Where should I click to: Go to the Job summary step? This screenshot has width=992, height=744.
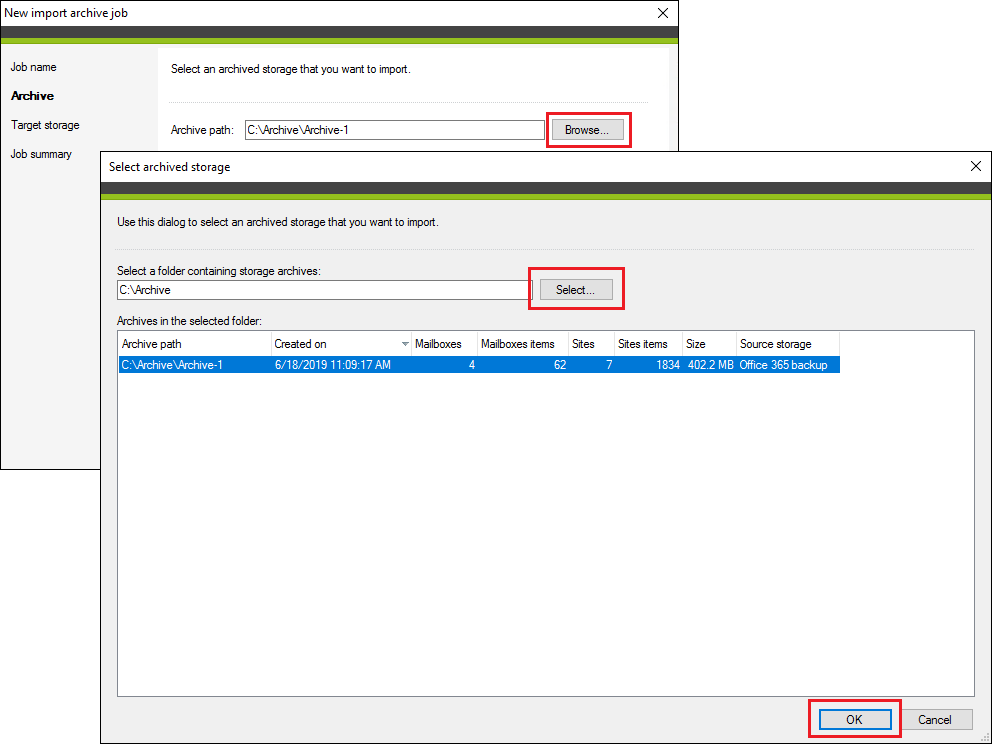tap(41, 154)
